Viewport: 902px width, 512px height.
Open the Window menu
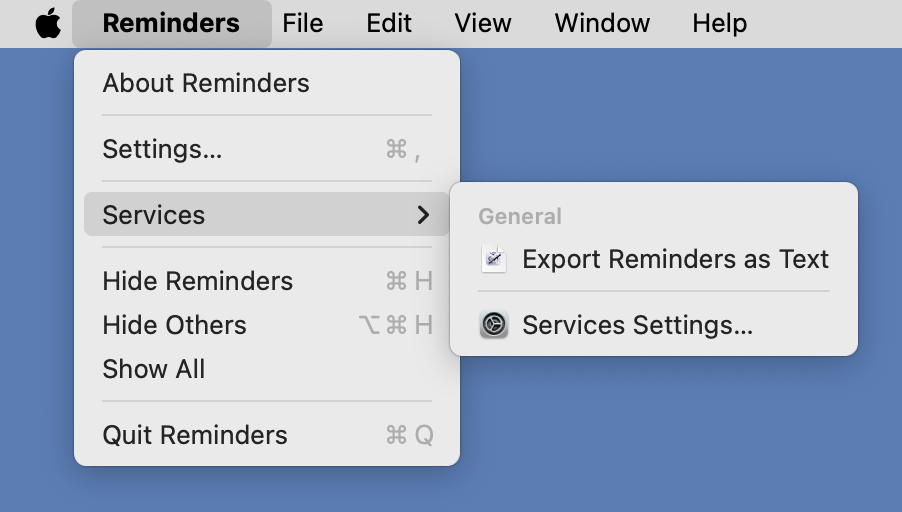pyautogui.click(x=602, y=23)
